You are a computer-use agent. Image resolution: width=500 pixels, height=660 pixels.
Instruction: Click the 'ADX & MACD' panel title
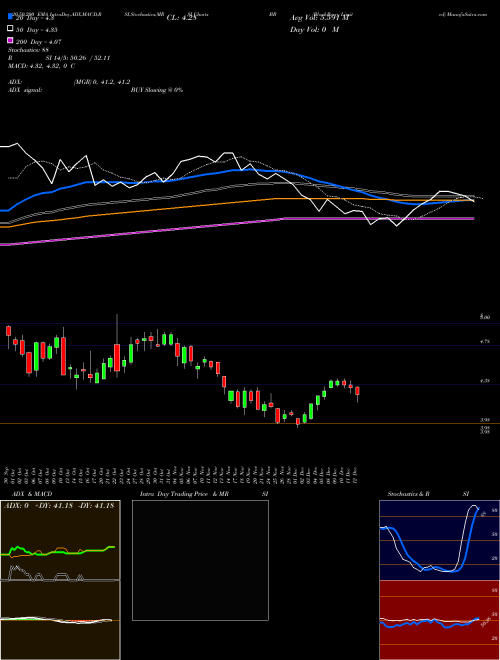click(32, 494)
